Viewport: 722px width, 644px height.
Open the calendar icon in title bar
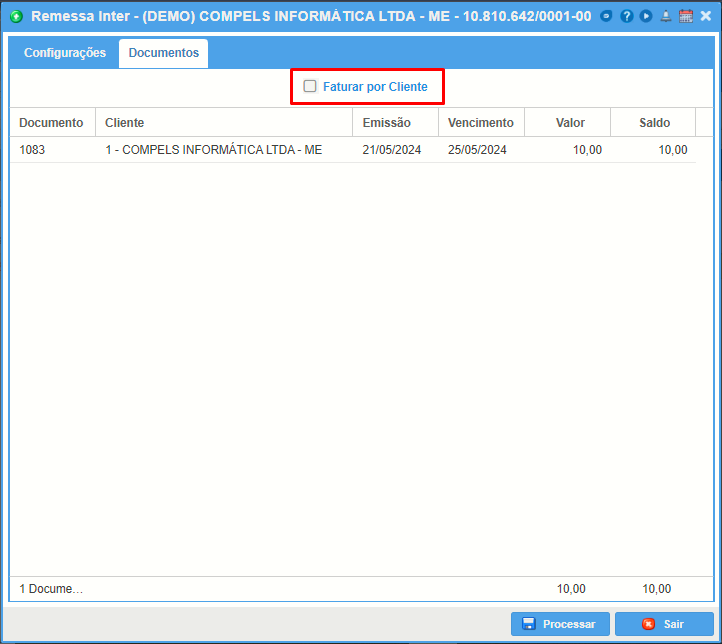click(x=686, y=17)
